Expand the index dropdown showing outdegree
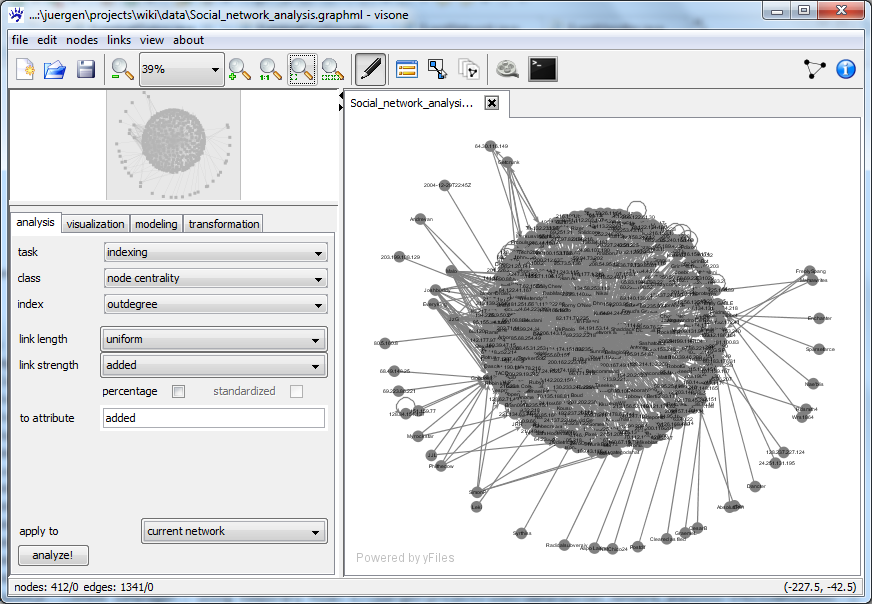The image size is (872, 604). (216, 304)
